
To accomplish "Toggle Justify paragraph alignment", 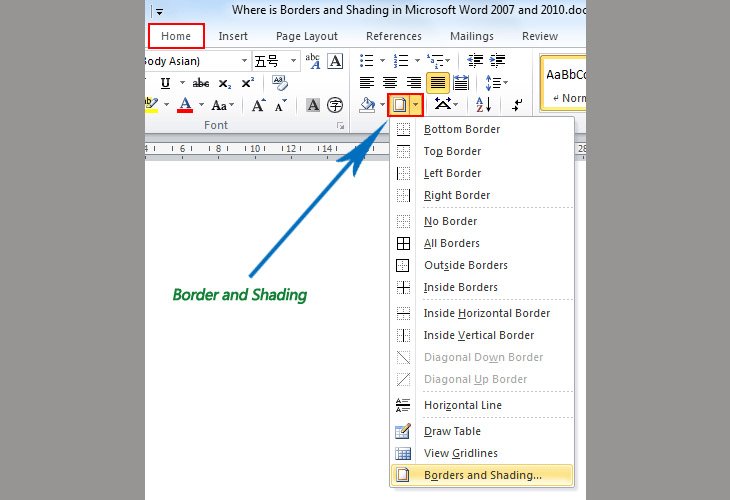I will 438,83.
